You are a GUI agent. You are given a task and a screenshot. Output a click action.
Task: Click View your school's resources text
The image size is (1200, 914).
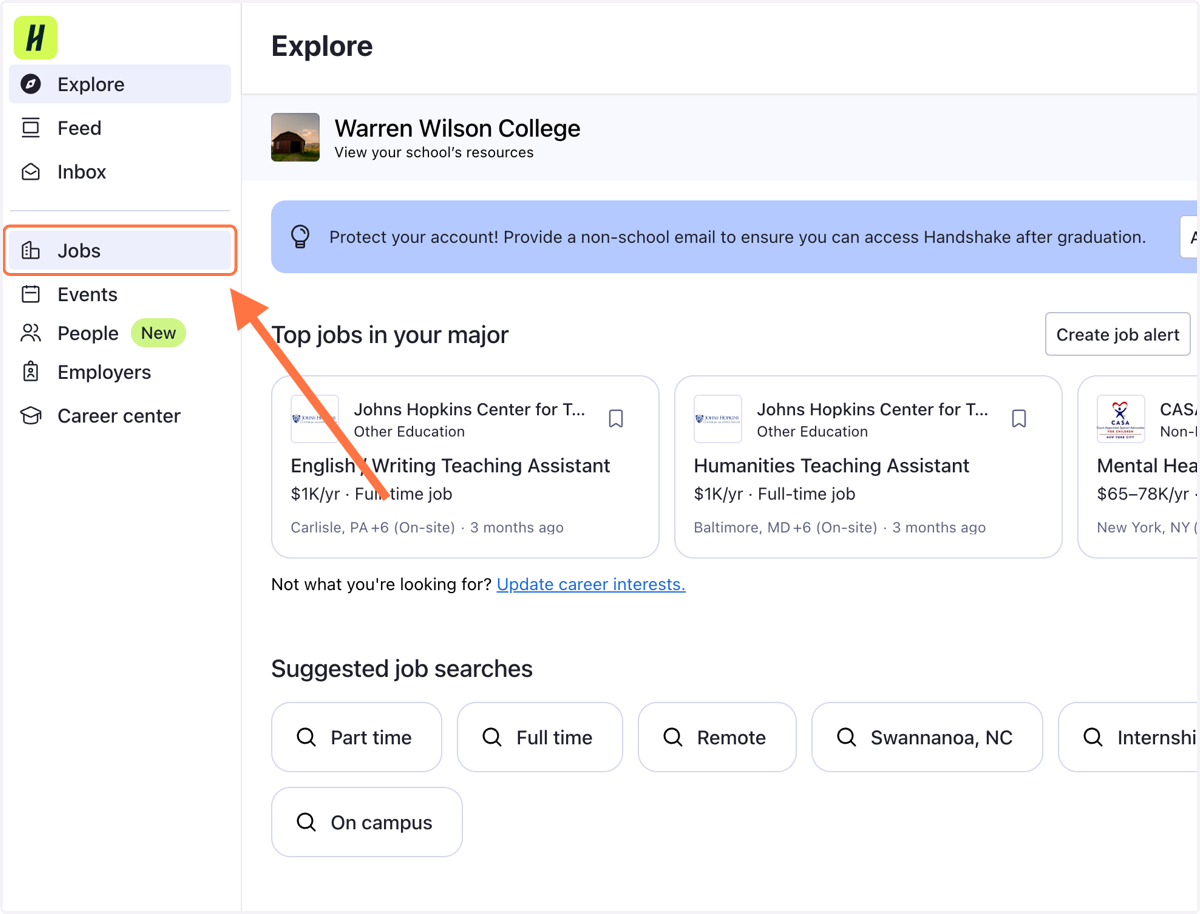[x=434, y=153]
